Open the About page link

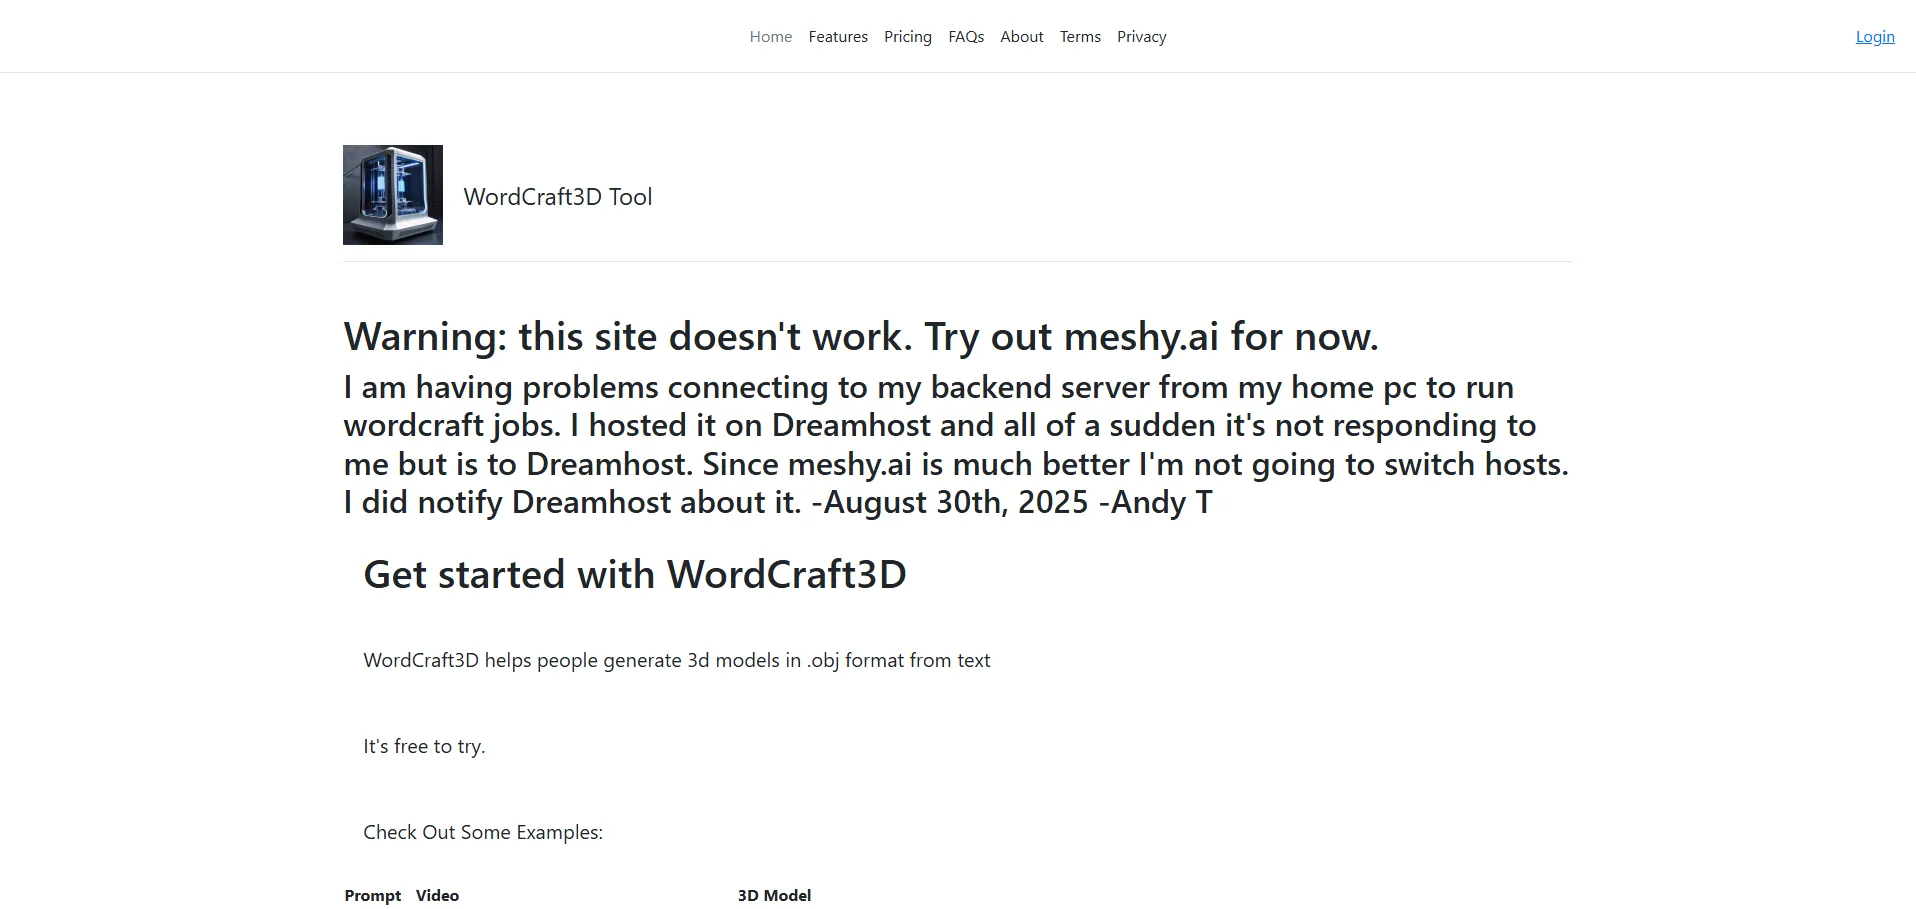tap(1021, 37)
